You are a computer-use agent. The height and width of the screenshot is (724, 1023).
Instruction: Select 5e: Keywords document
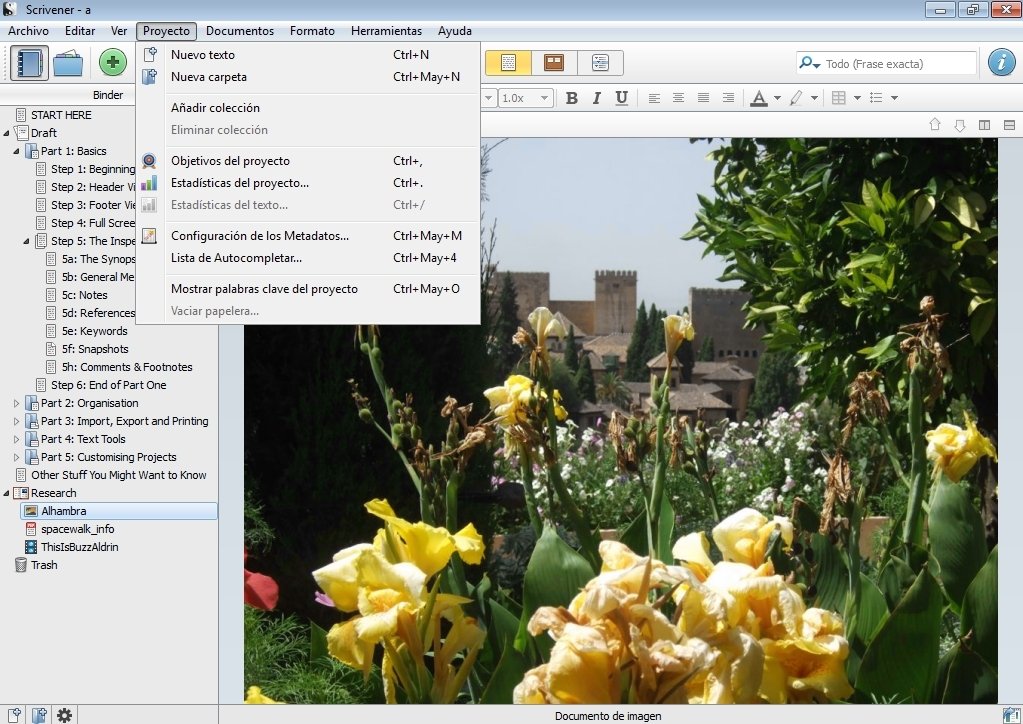pyautogui.click(x=95, y=331)
